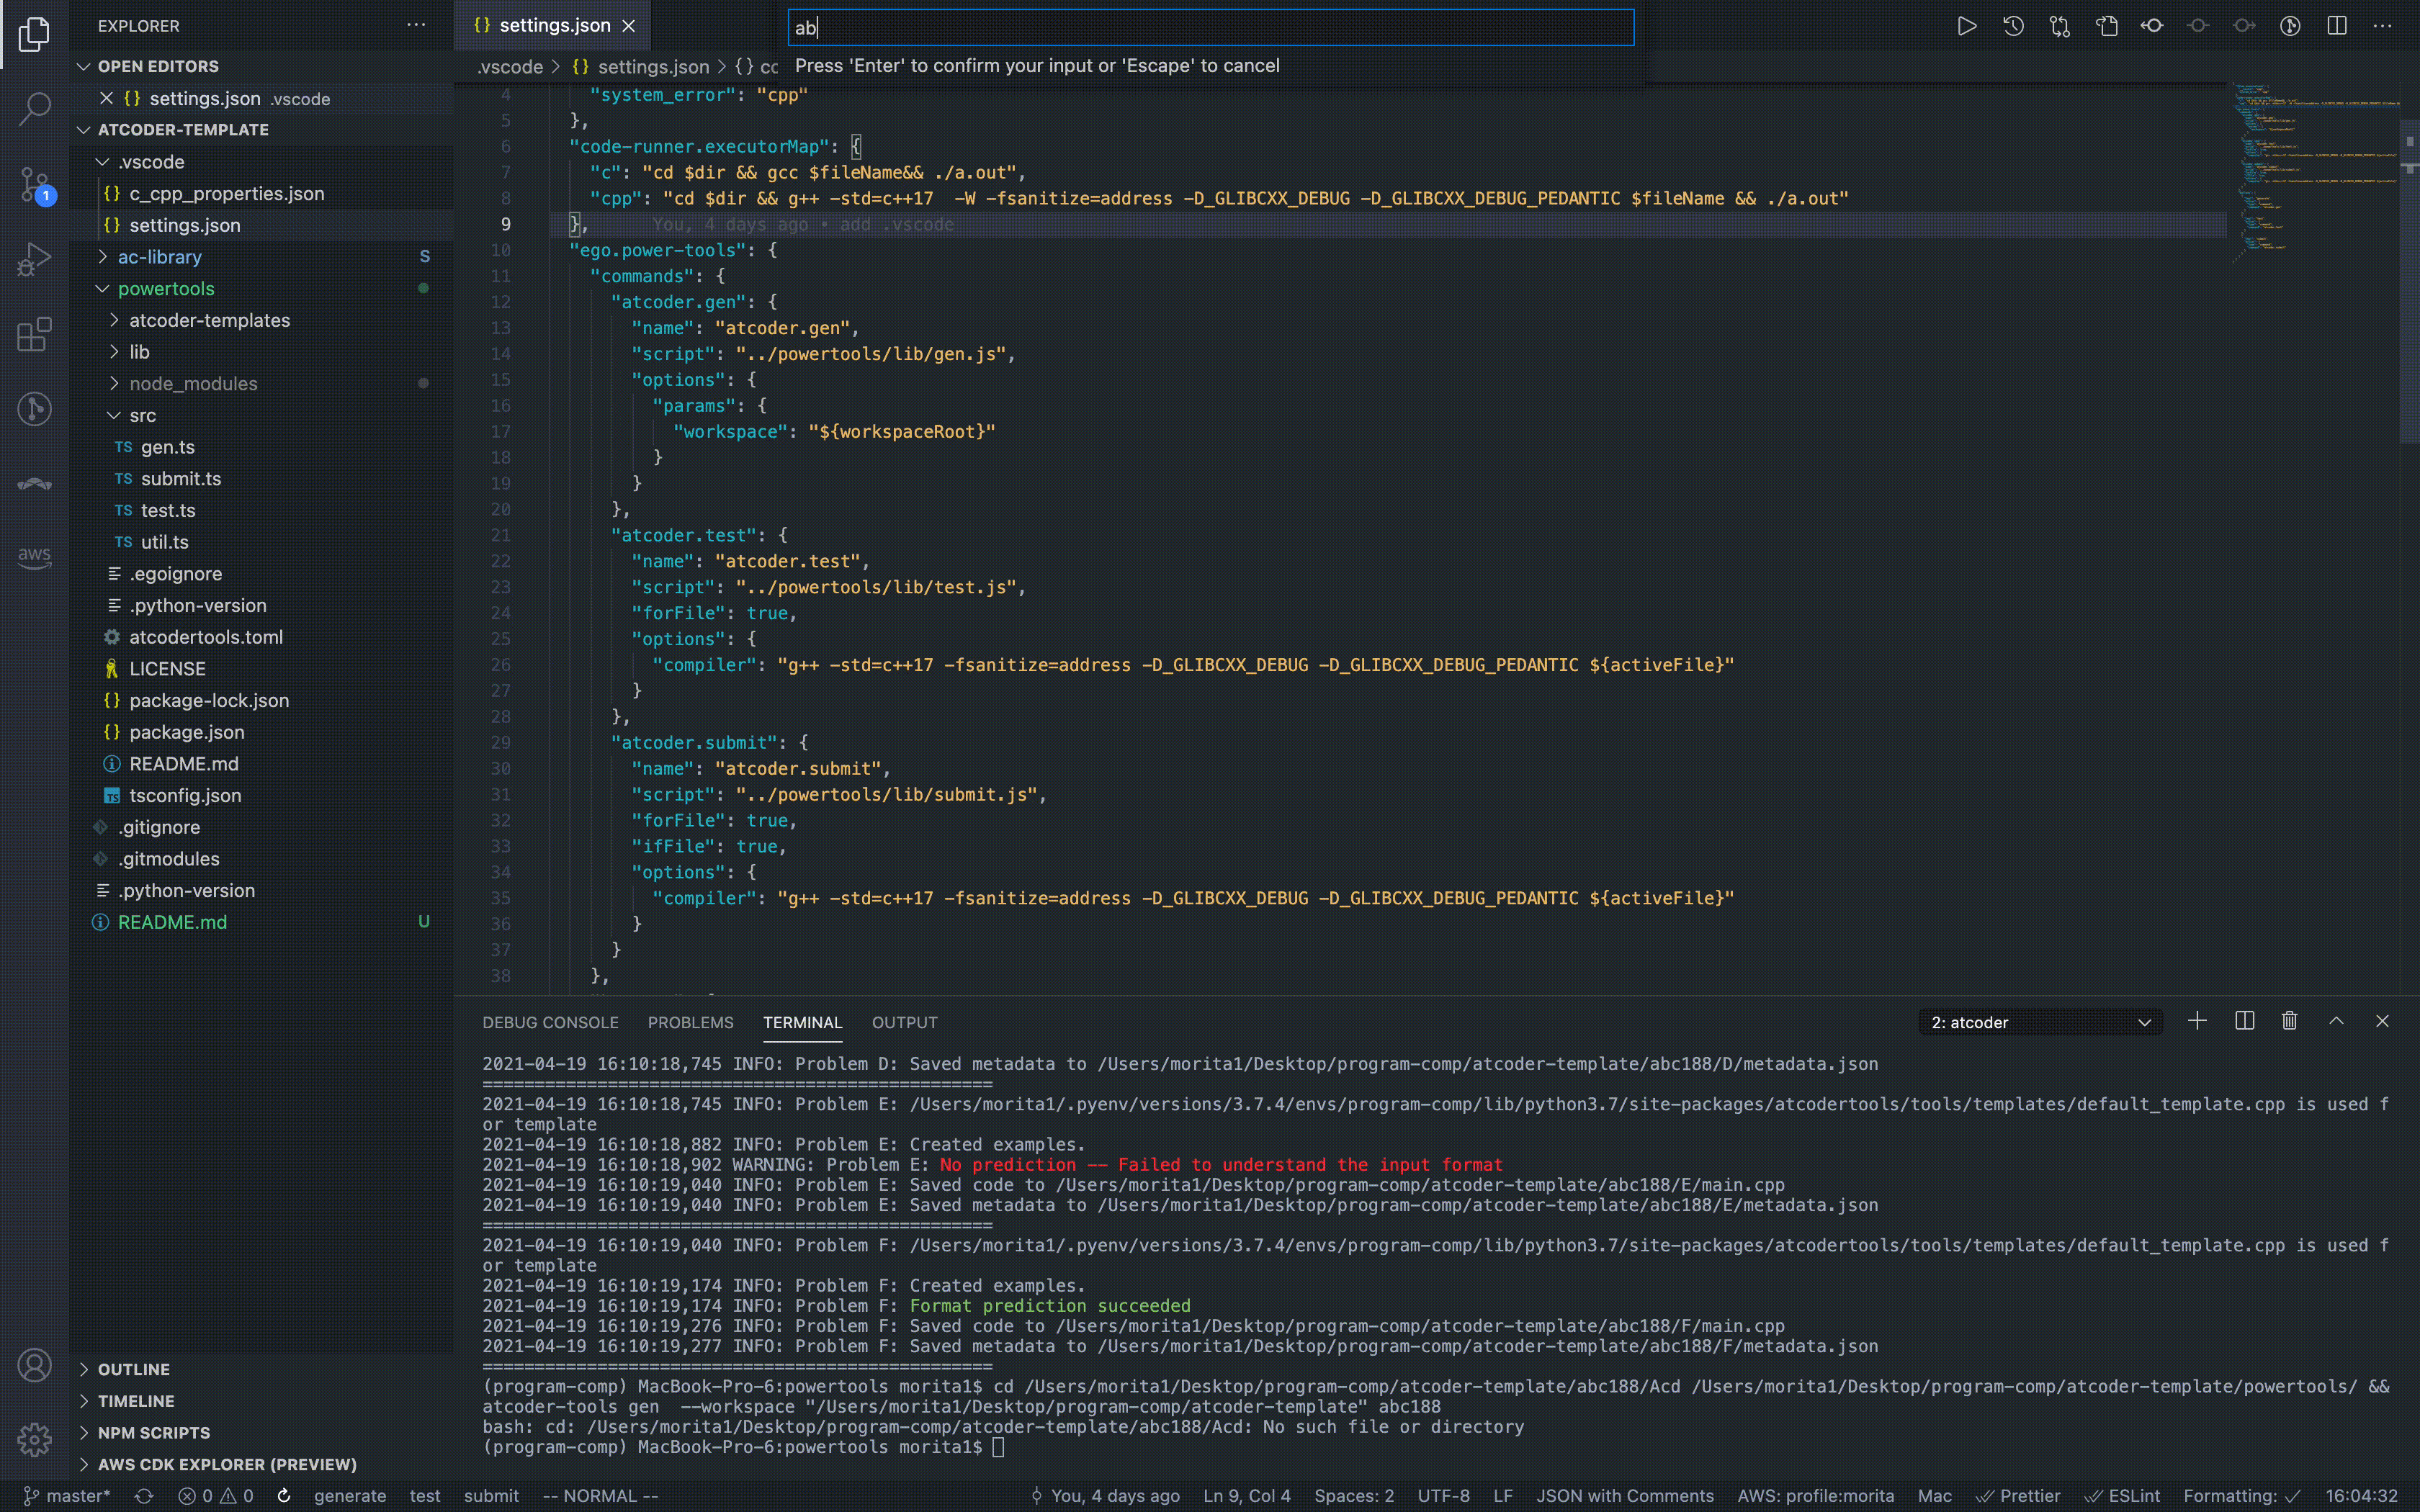Expand the ac-library folder

click(159, 257)
